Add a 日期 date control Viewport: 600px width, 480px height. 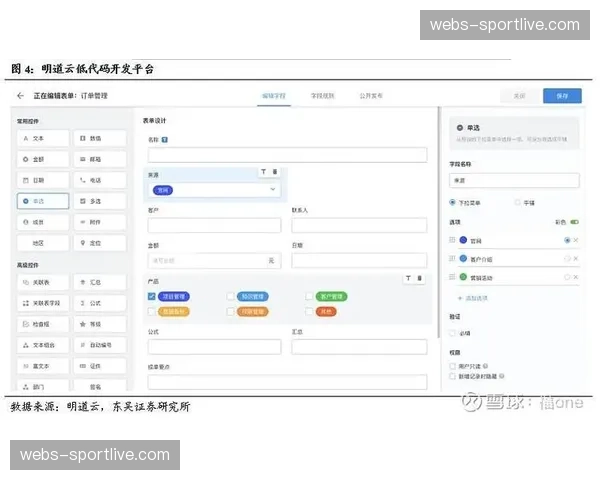pos(43,180)
